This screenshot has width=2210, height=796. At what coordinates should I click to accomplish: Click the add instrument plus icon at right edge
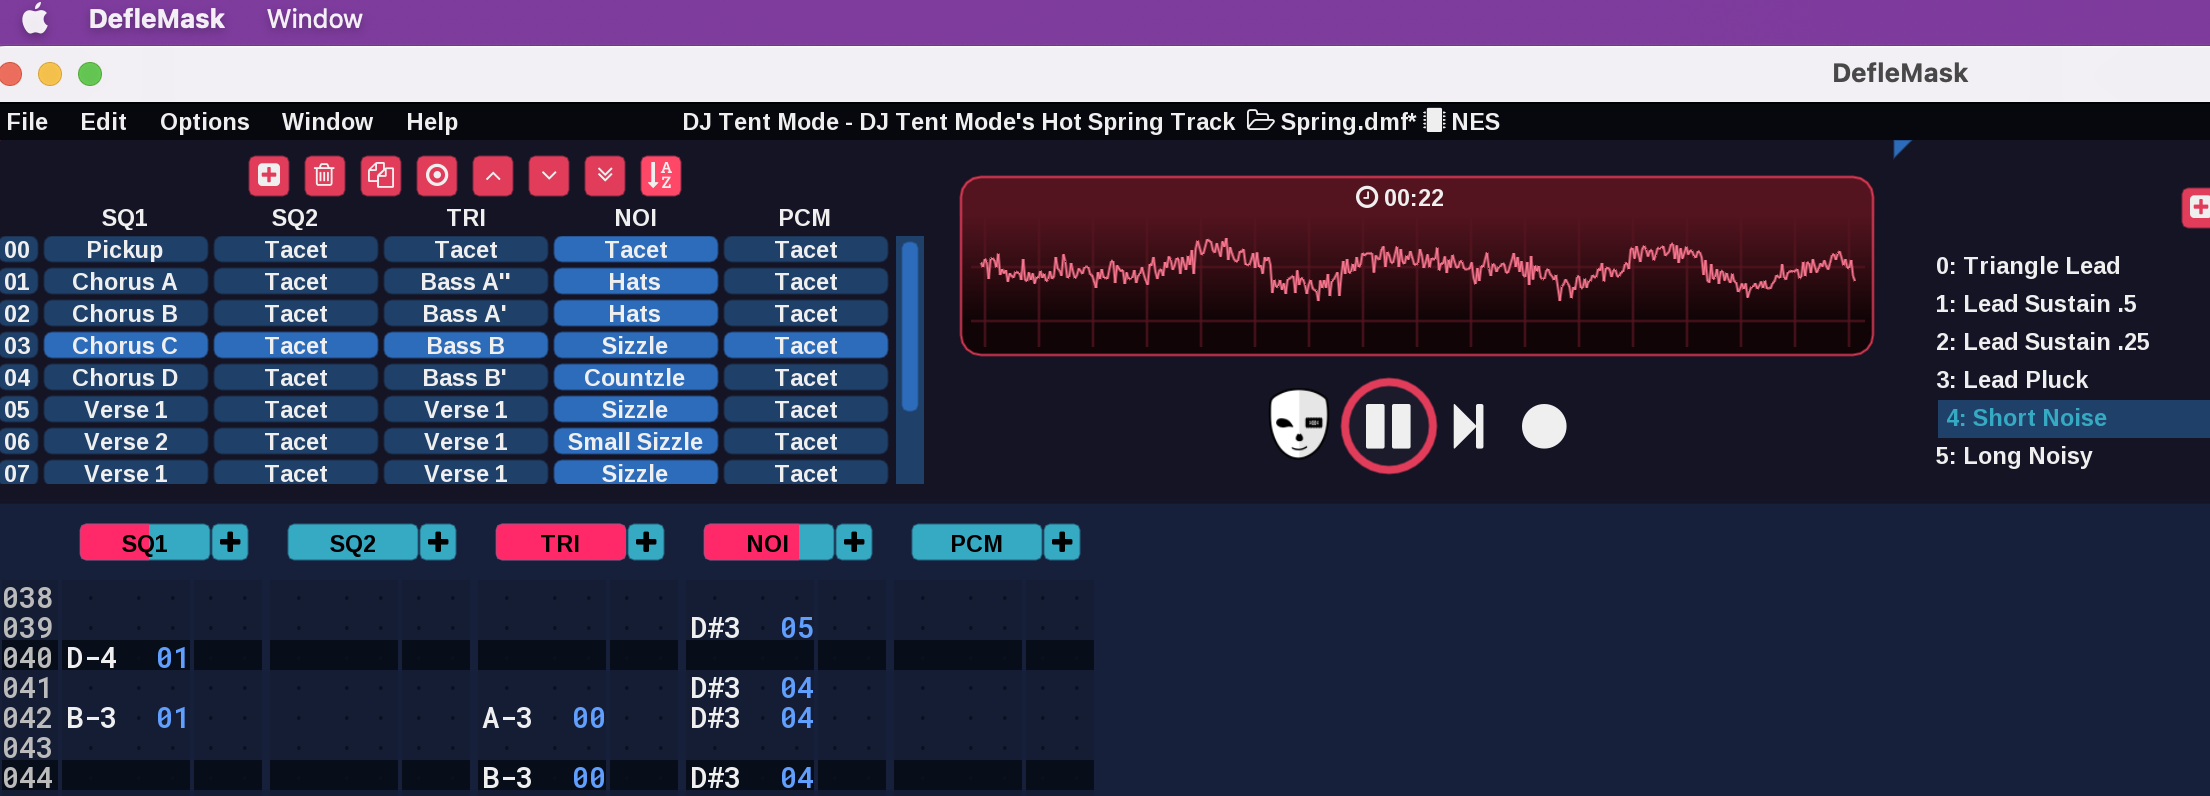click(2198, 208)
